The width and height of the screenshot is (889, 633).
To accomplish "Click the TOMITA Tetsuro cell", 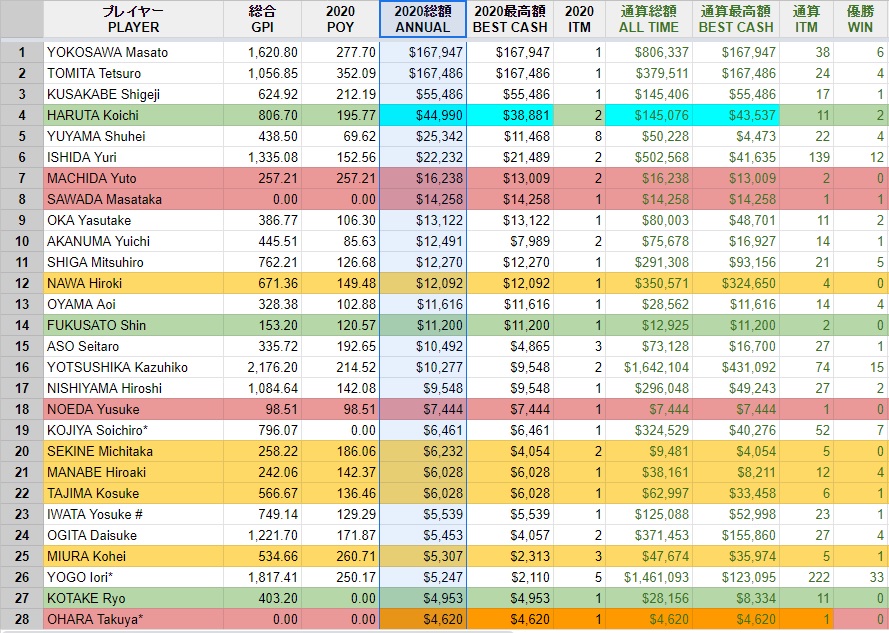I will [133, 73].
